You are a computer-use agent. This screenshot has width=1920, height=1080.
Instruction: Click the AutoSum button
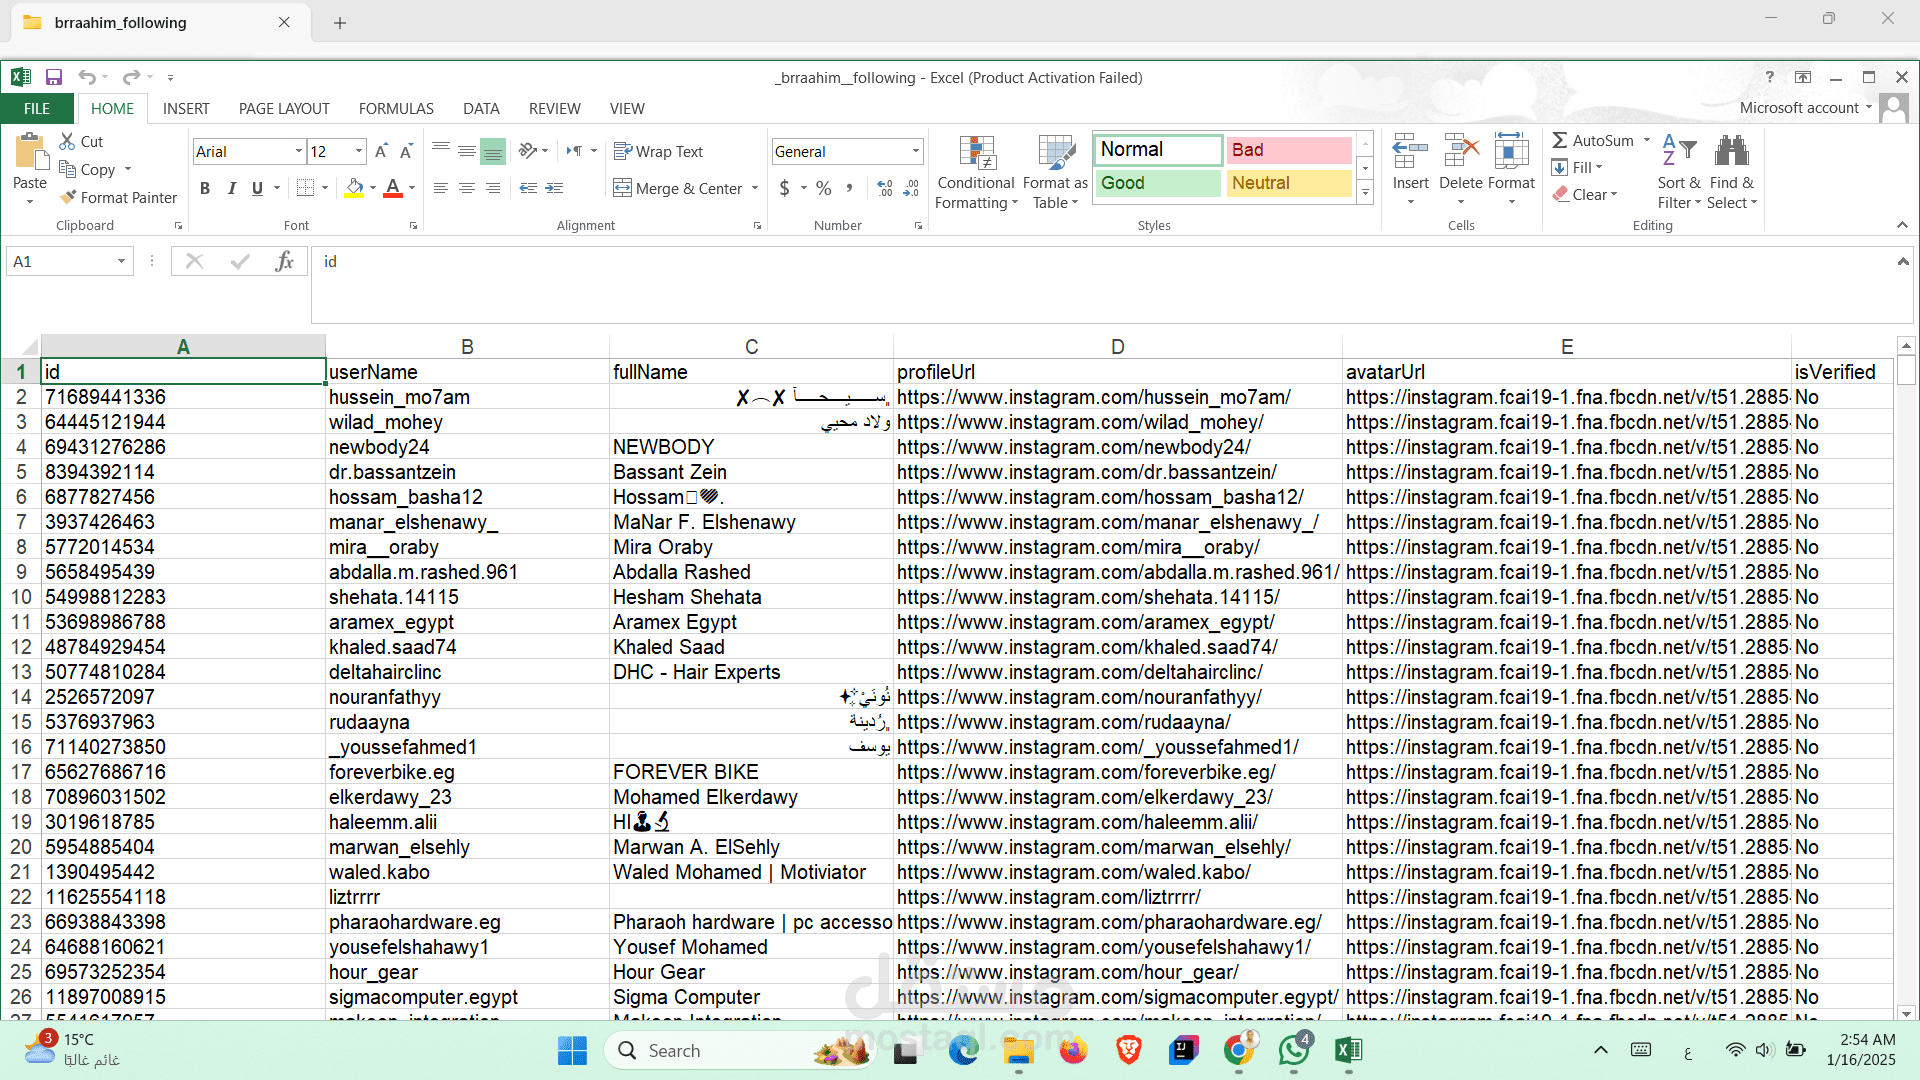(1594, 141)
